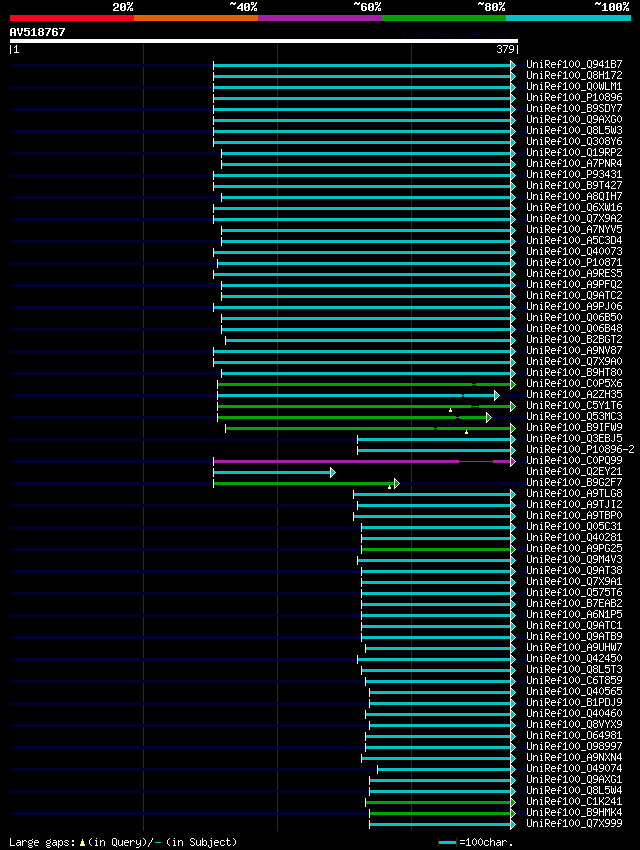Click label UniRef100_C1K241
640x850 pixels.
point(574,802)
